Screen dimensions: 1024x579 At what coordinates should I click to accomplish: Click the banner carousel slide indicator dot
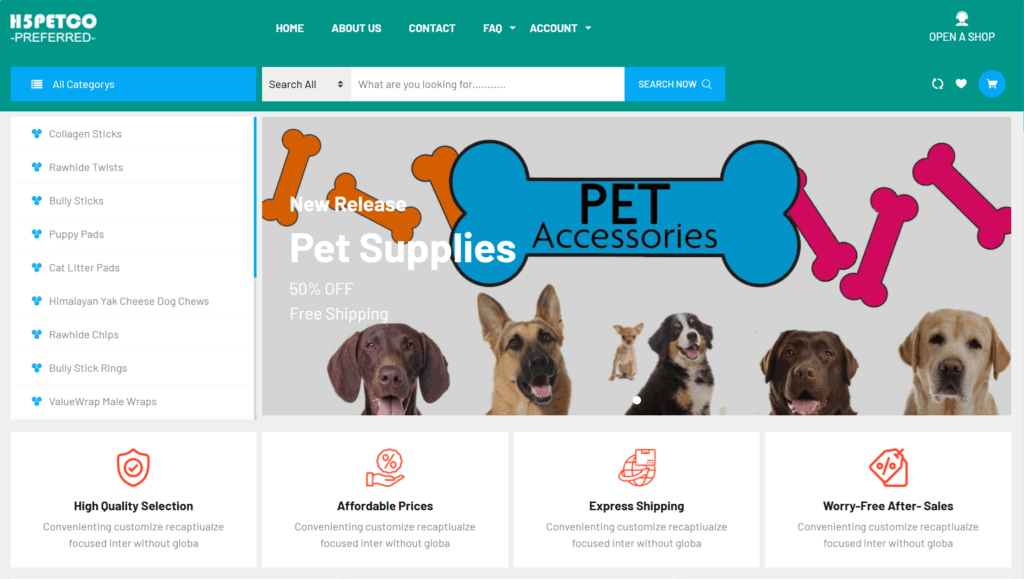point(637,400)
